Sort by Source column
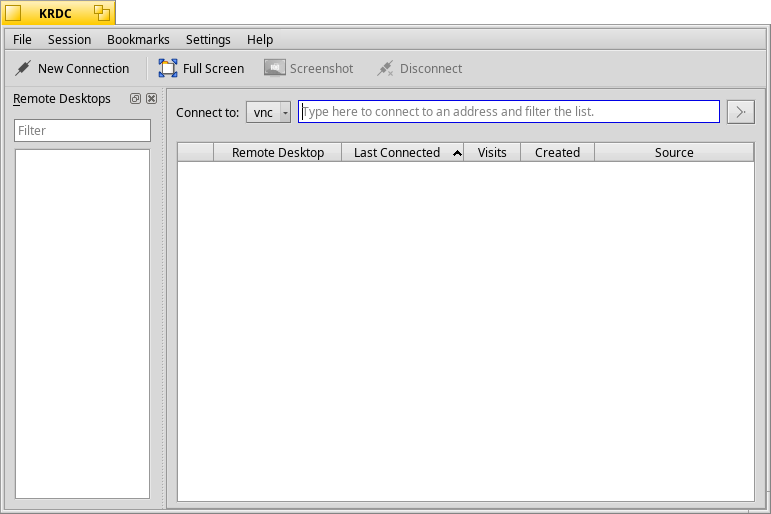This screenshot has height=514, width=771. [x=674, y=152]
